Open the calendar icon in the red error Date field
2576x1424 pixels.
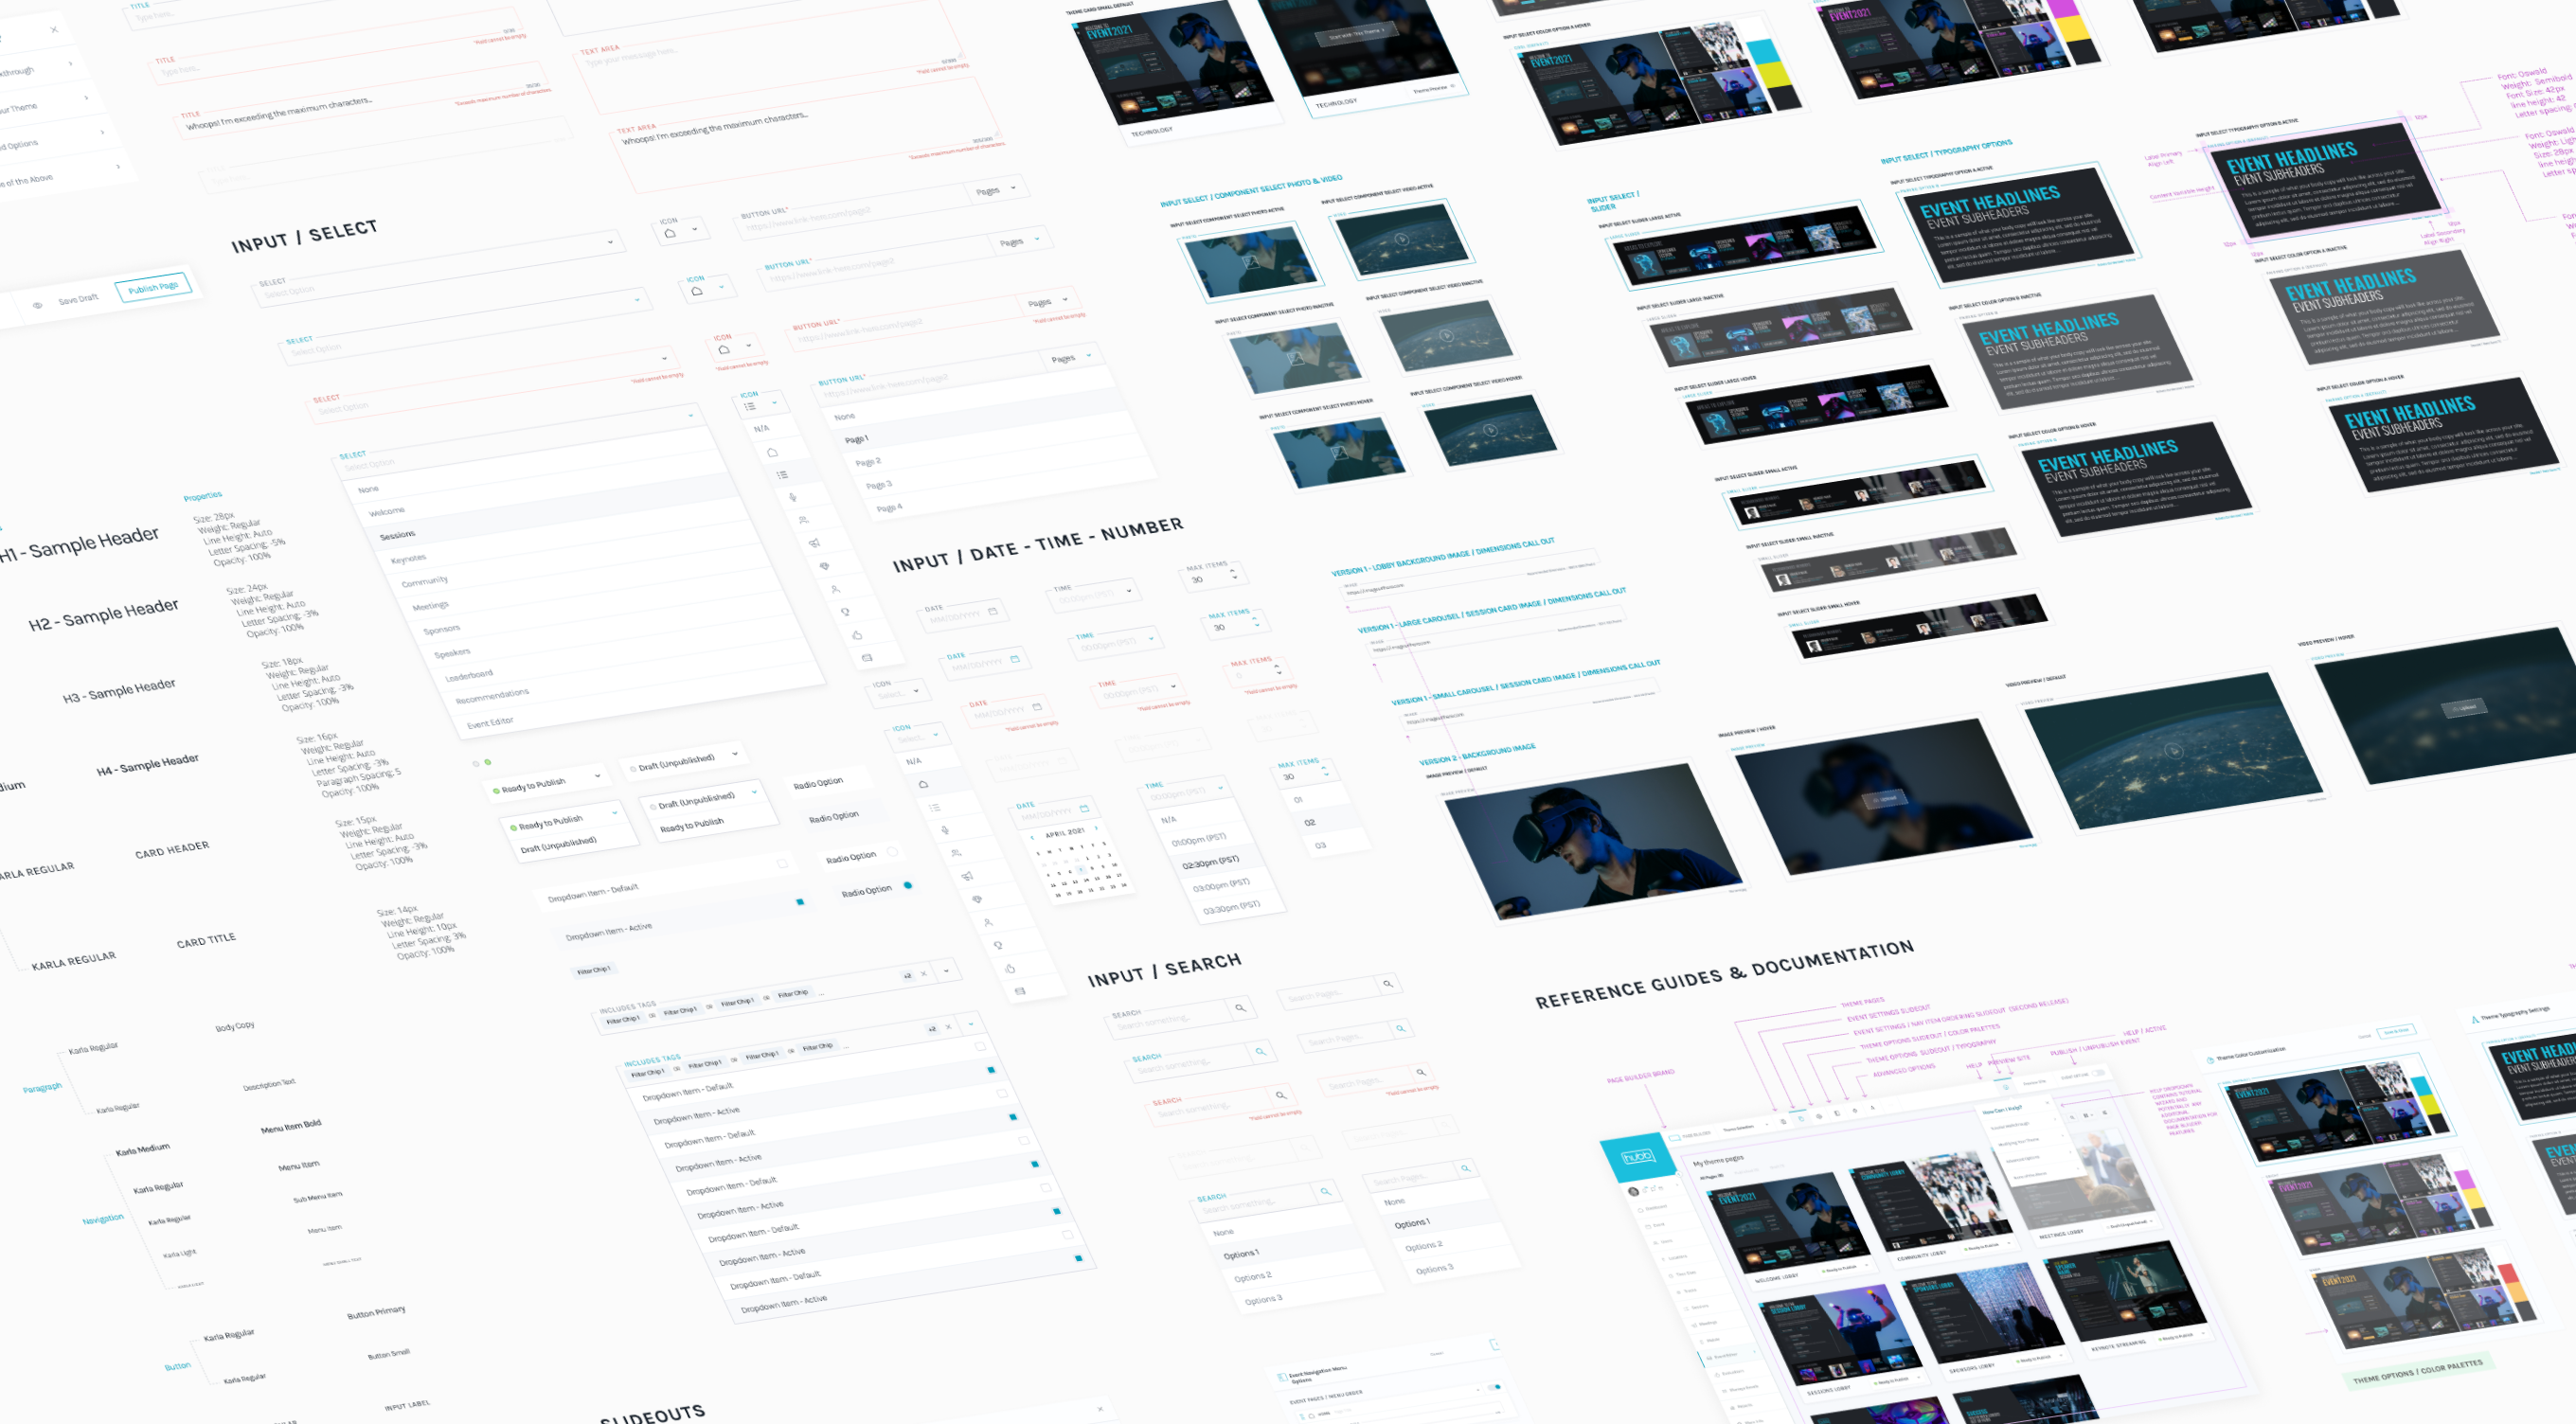[x=1037, y=707]
